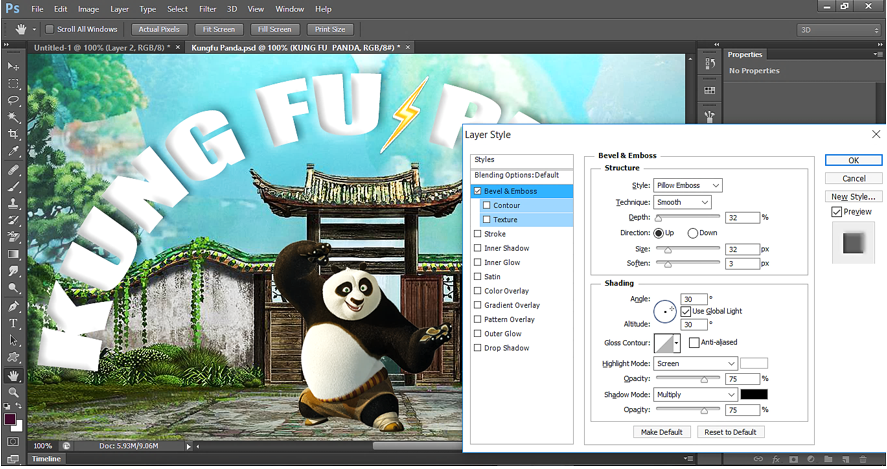Viewport: 887px width, 469px height.
Task: Click the Size value field
Action: point(742,249)
